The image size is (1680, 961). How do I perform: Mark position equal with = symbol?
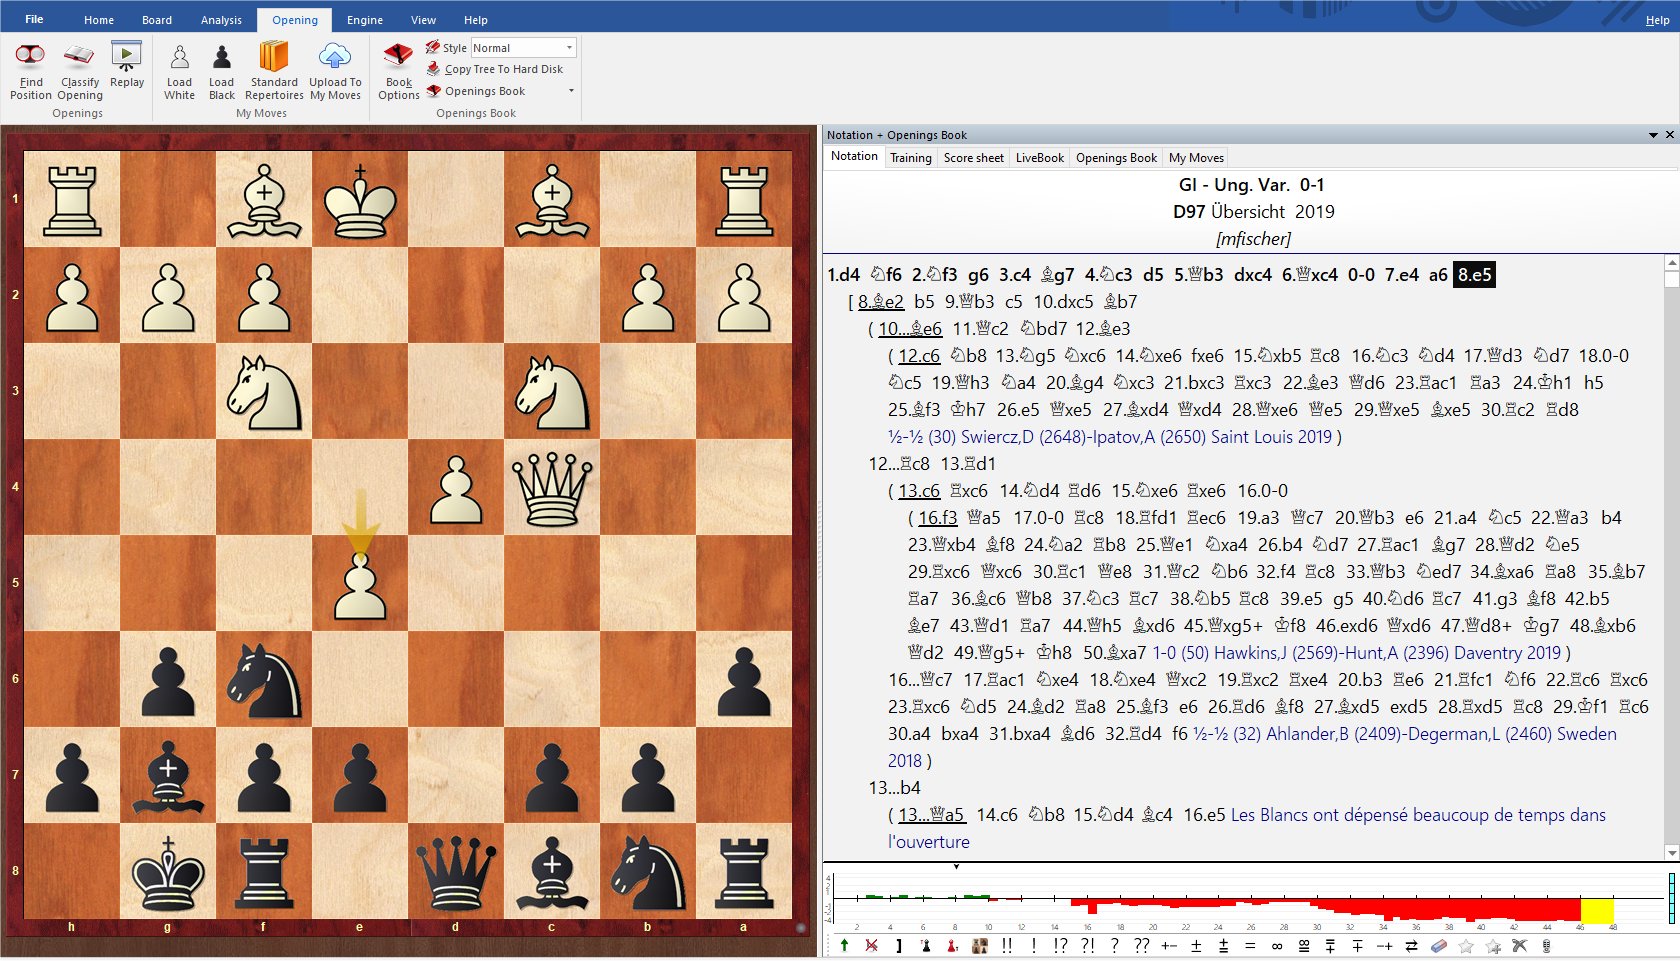coord(1250,945)
